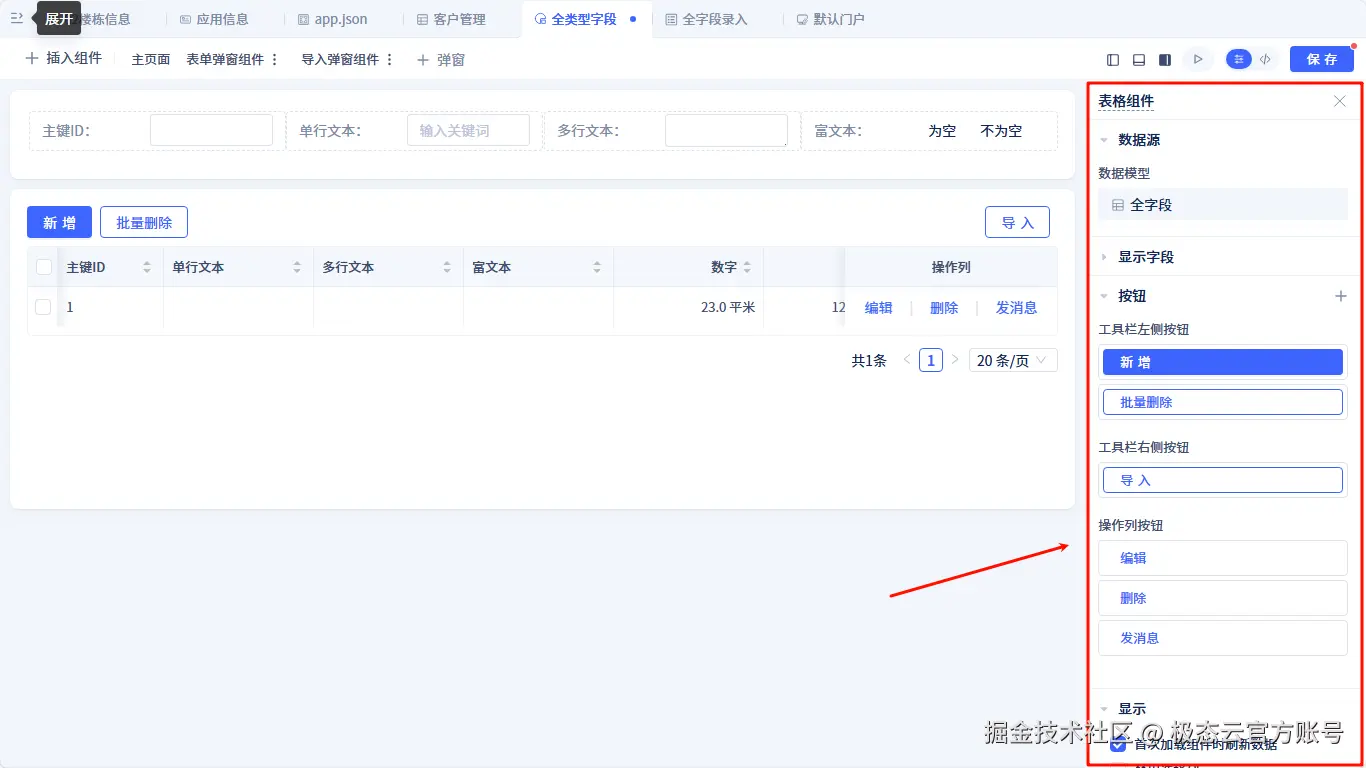The height and width of the screenshot is (768, 1366).
Task: Switch to the 默认门户 tab
Action: [830, 19]
